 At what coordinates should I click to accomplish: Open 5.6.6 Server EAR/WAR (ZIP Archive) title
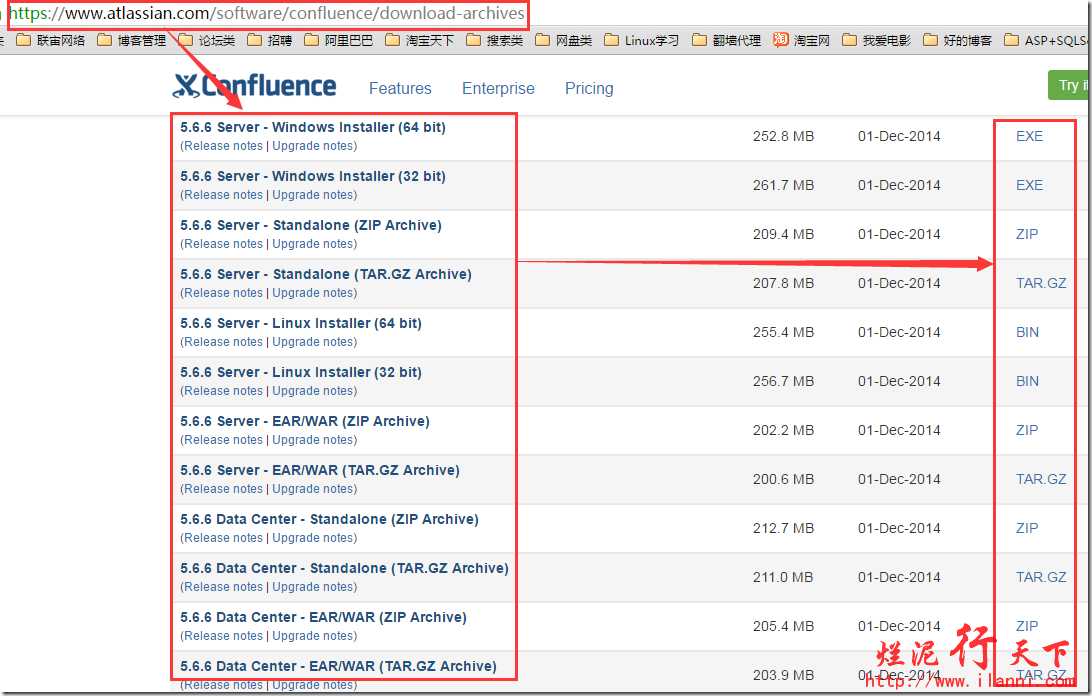click(x=305, y=421)
